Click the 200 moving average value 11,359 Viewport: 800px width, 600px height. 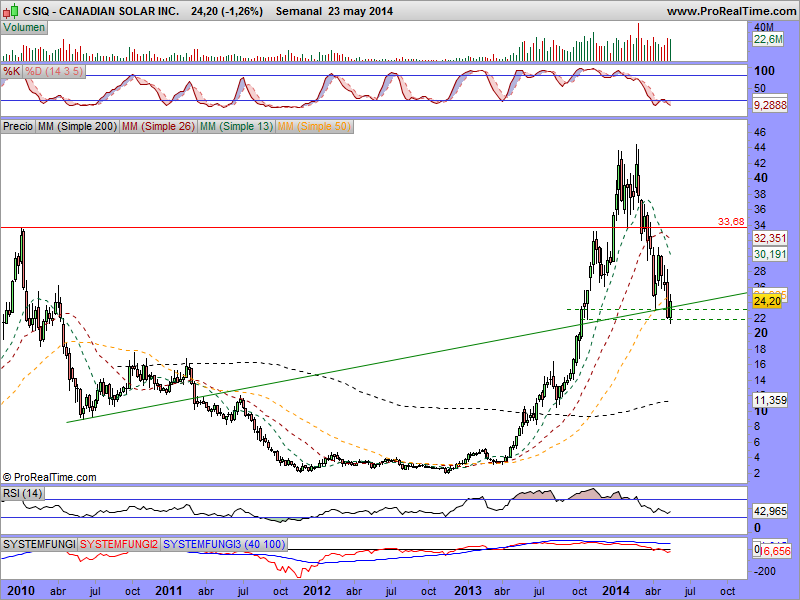(x=770, y=400)
